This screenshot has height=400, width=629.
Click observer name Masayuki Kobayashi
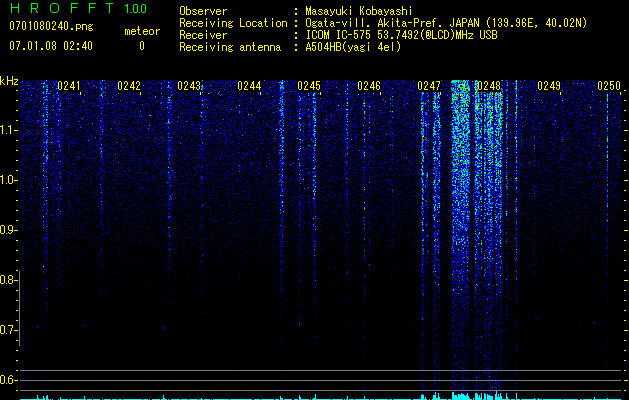coord(359,11)
